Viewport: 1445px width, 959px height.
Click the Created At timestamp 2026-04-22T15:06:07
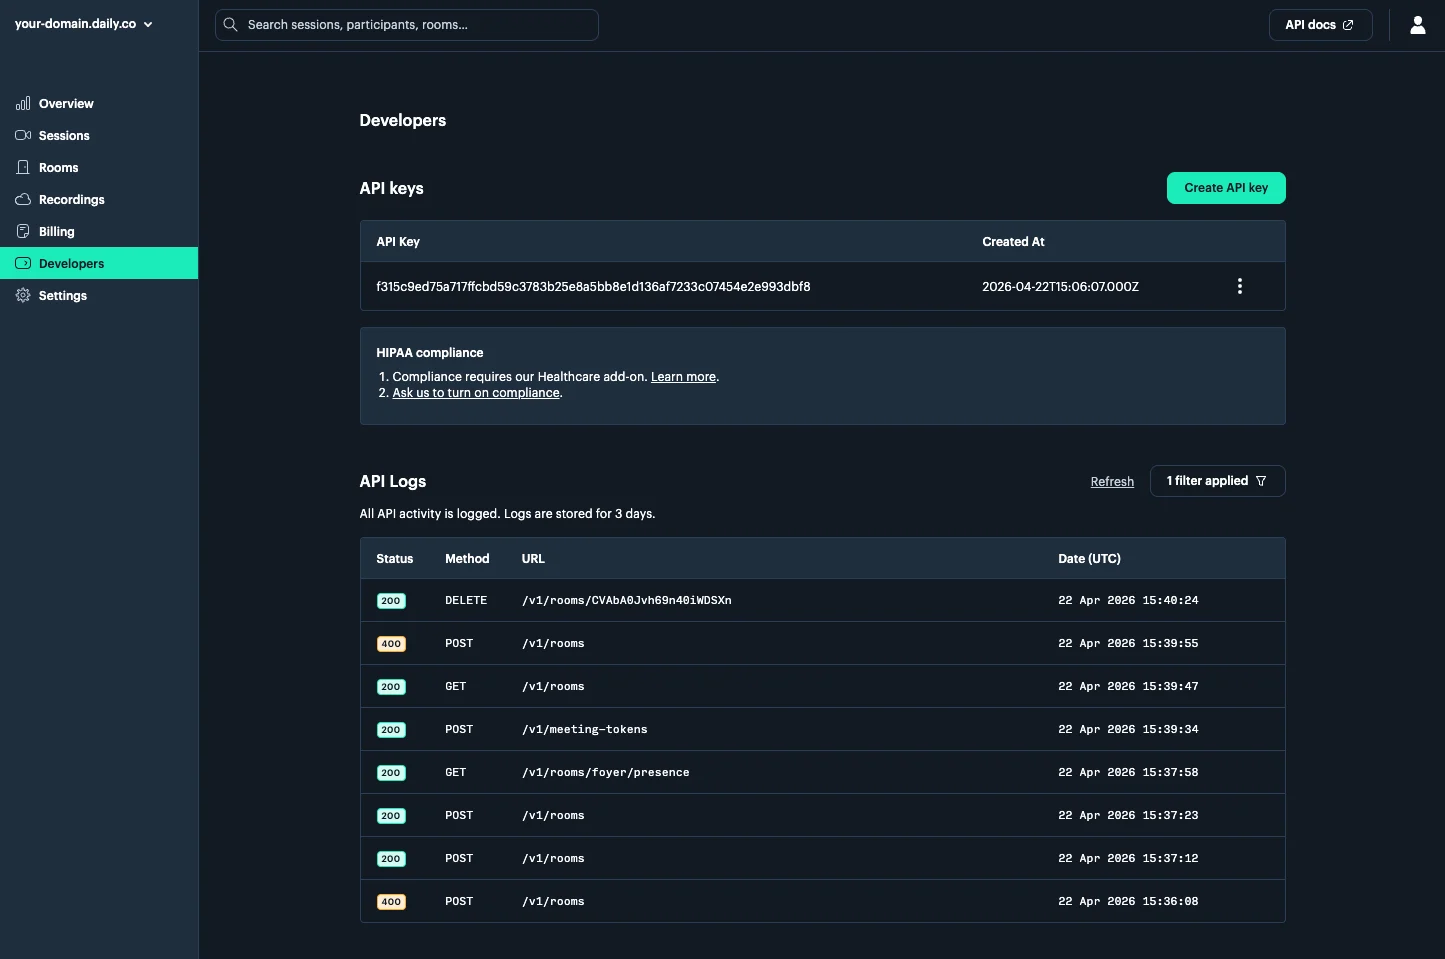pos(1060,286)
